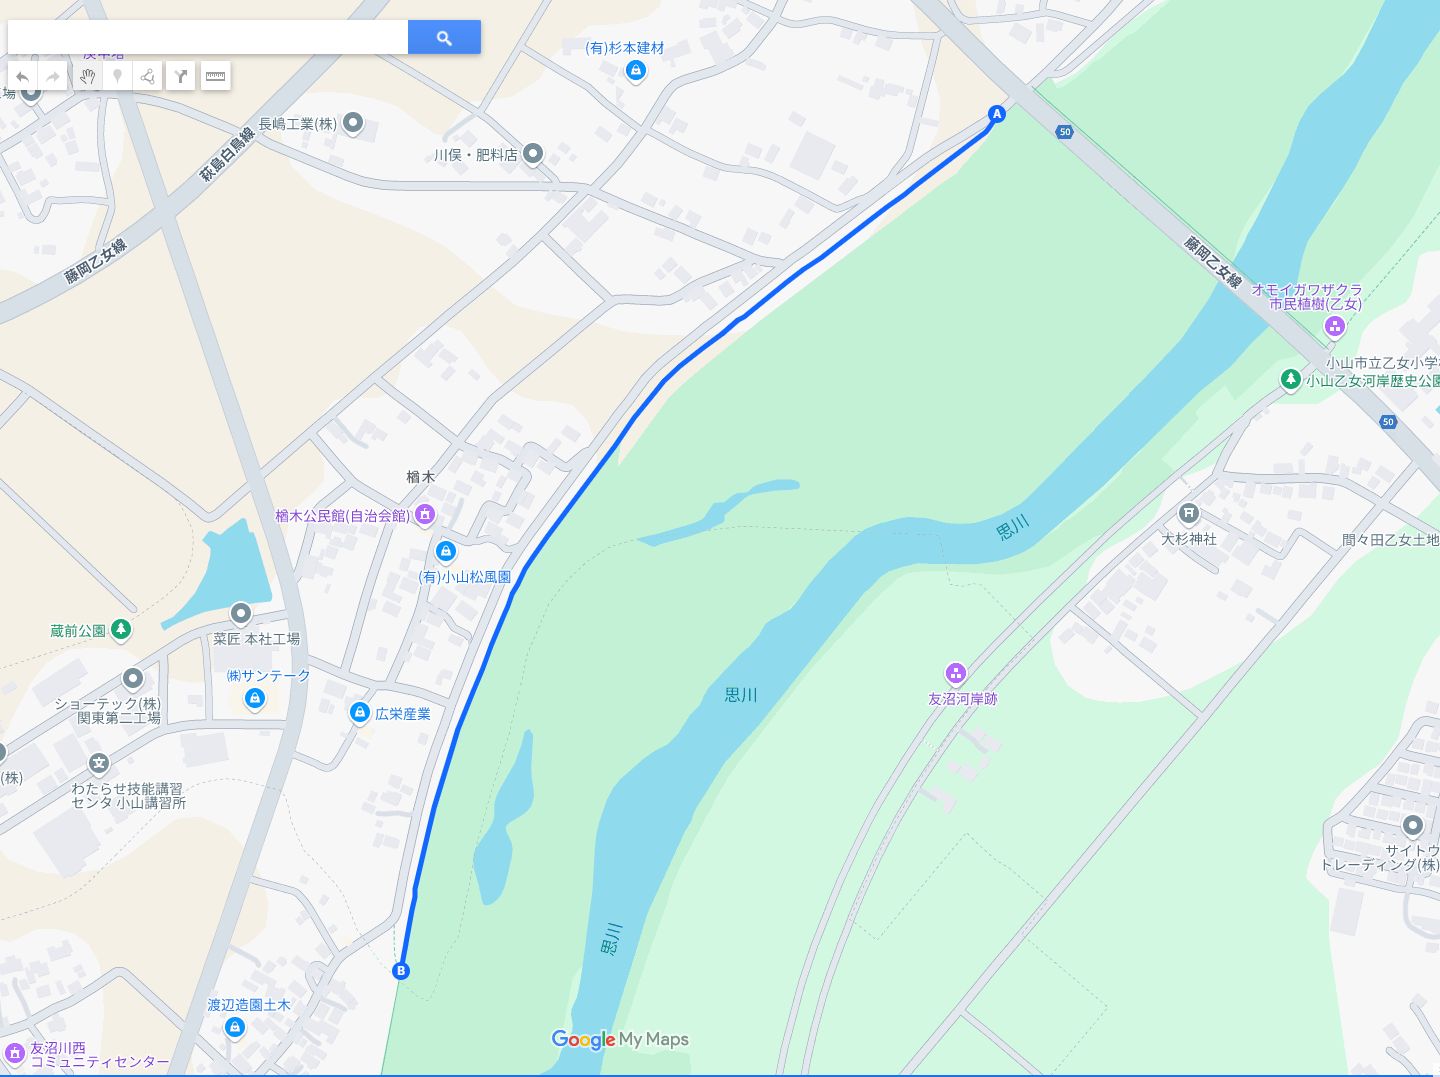Click the blue search button
This screenshot has width=1440, height=1077.
(x=444, y=38)
